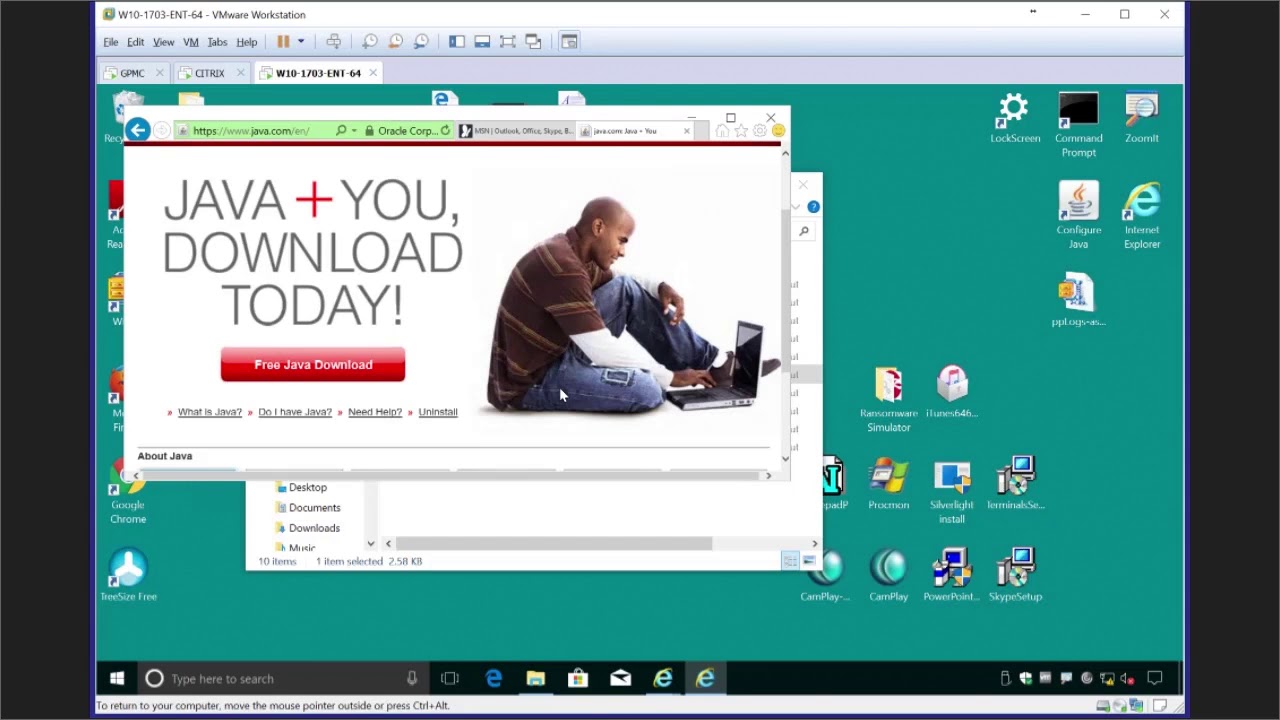Viewport: 1280px width, 720px height.
Task: Expand the power options dropdown arrow
Action: point(300,42)
